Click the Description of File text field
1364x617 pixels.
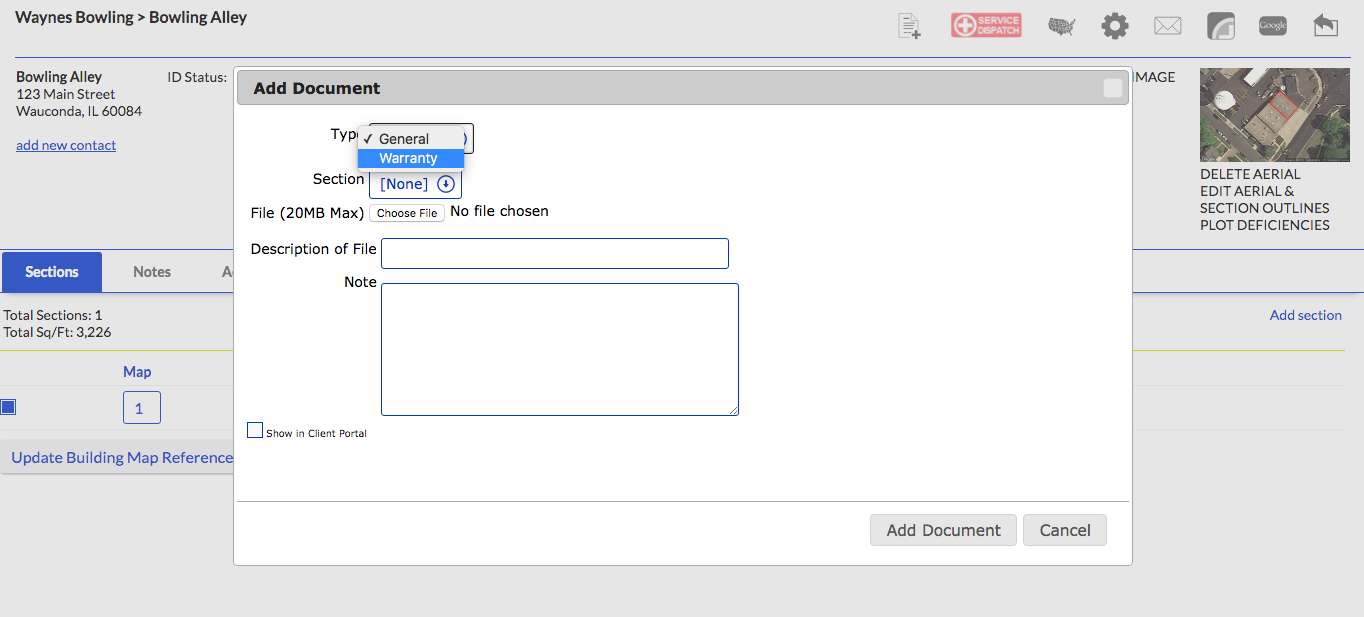pos(554,253)
